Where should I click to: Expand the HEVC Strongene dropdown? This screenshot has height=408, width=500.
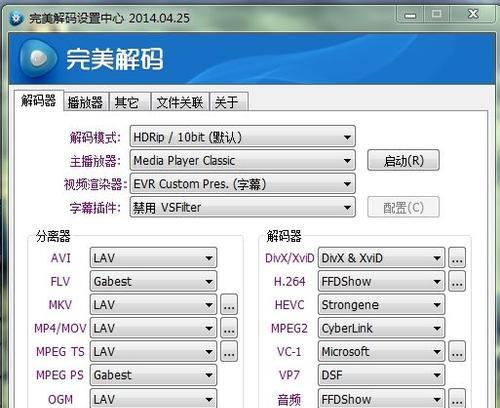point(381,305)
